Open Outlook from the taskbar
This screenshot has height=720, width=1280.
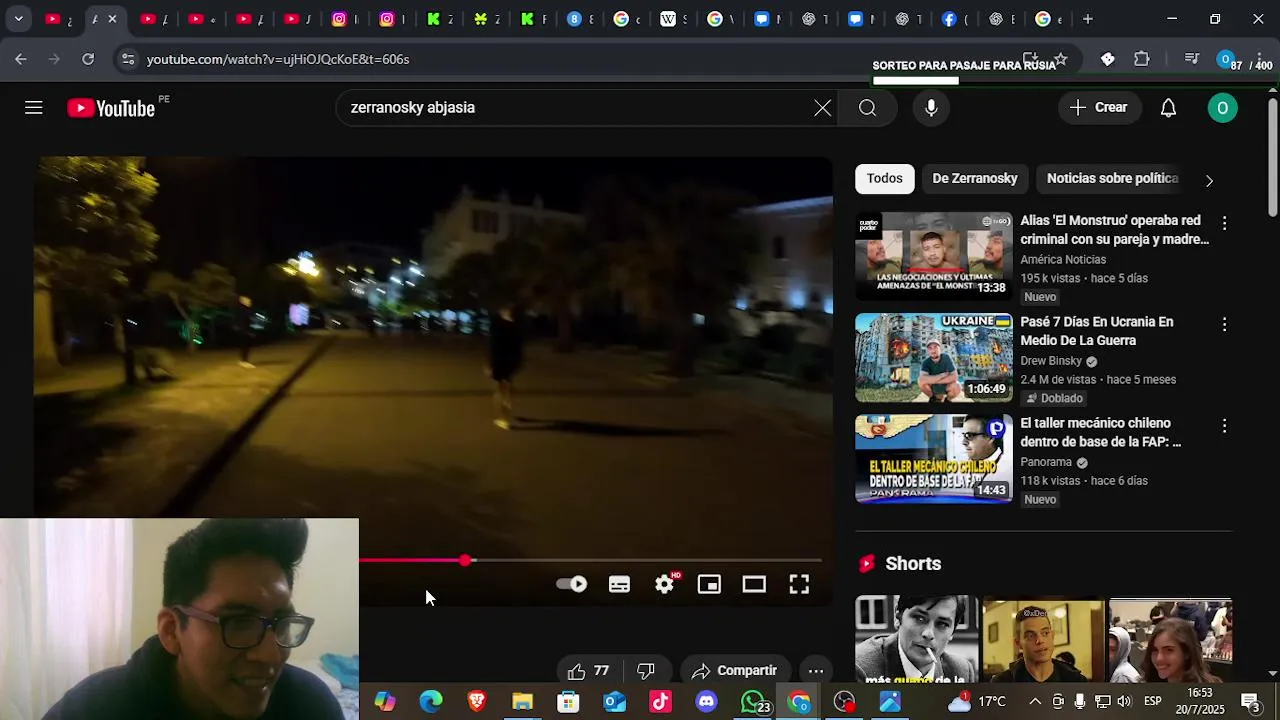pos(615,702)
